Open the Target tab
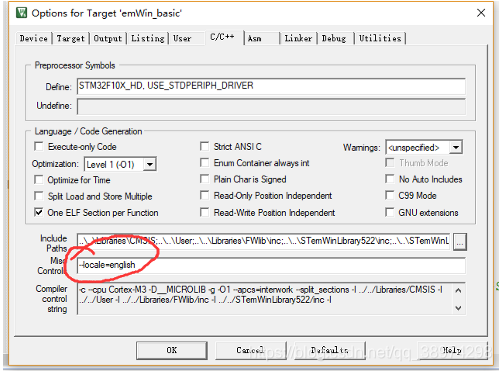Viewport: 502px width, 371px height. [71, 38]
